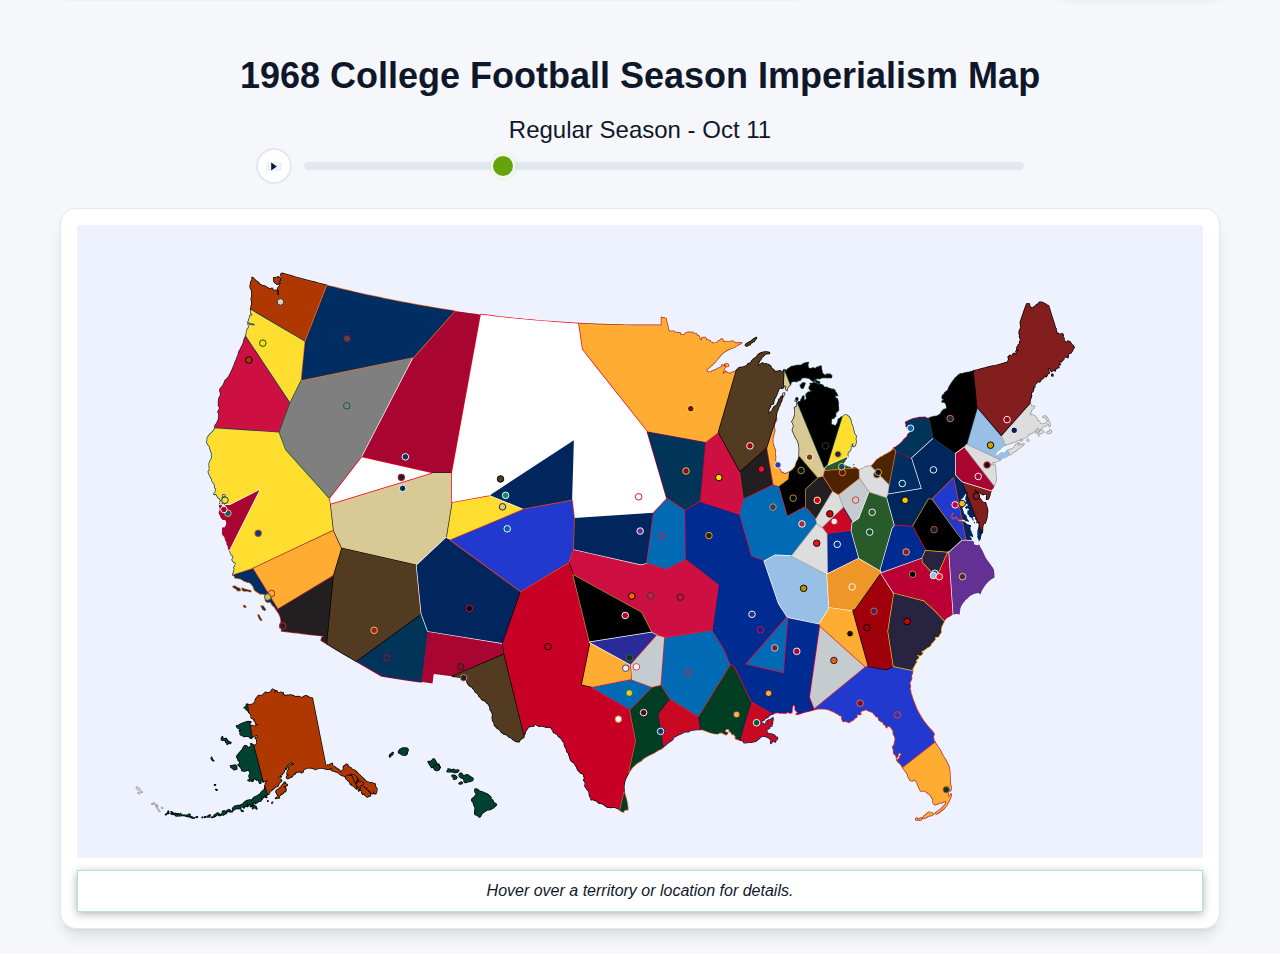Click the location marker in central Texas

pyautogui.click(x=548, y=647)
